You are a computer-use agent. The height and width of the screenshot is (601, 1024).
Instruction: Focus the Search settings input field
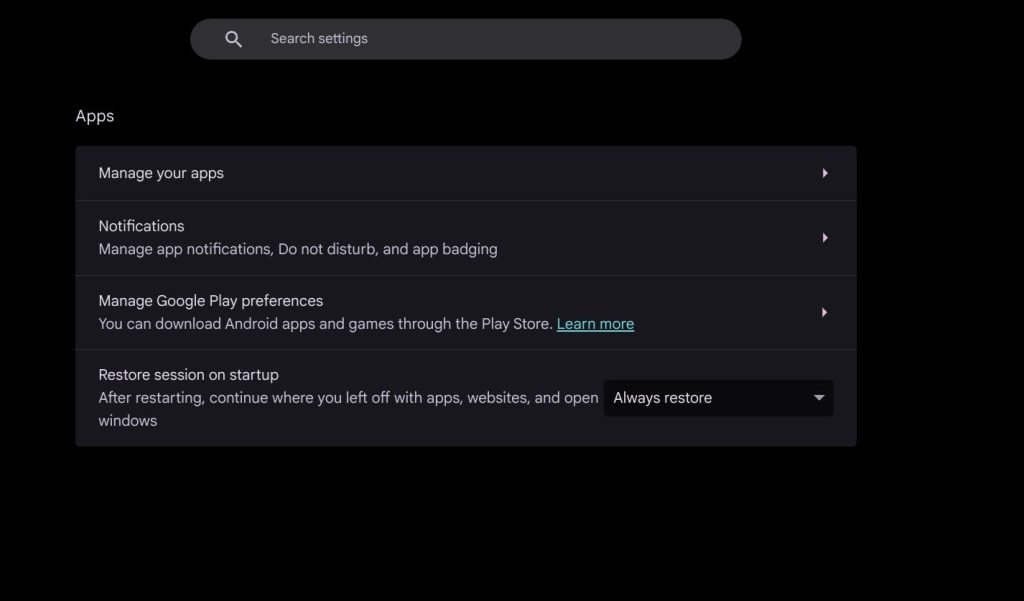coord(480,39)
